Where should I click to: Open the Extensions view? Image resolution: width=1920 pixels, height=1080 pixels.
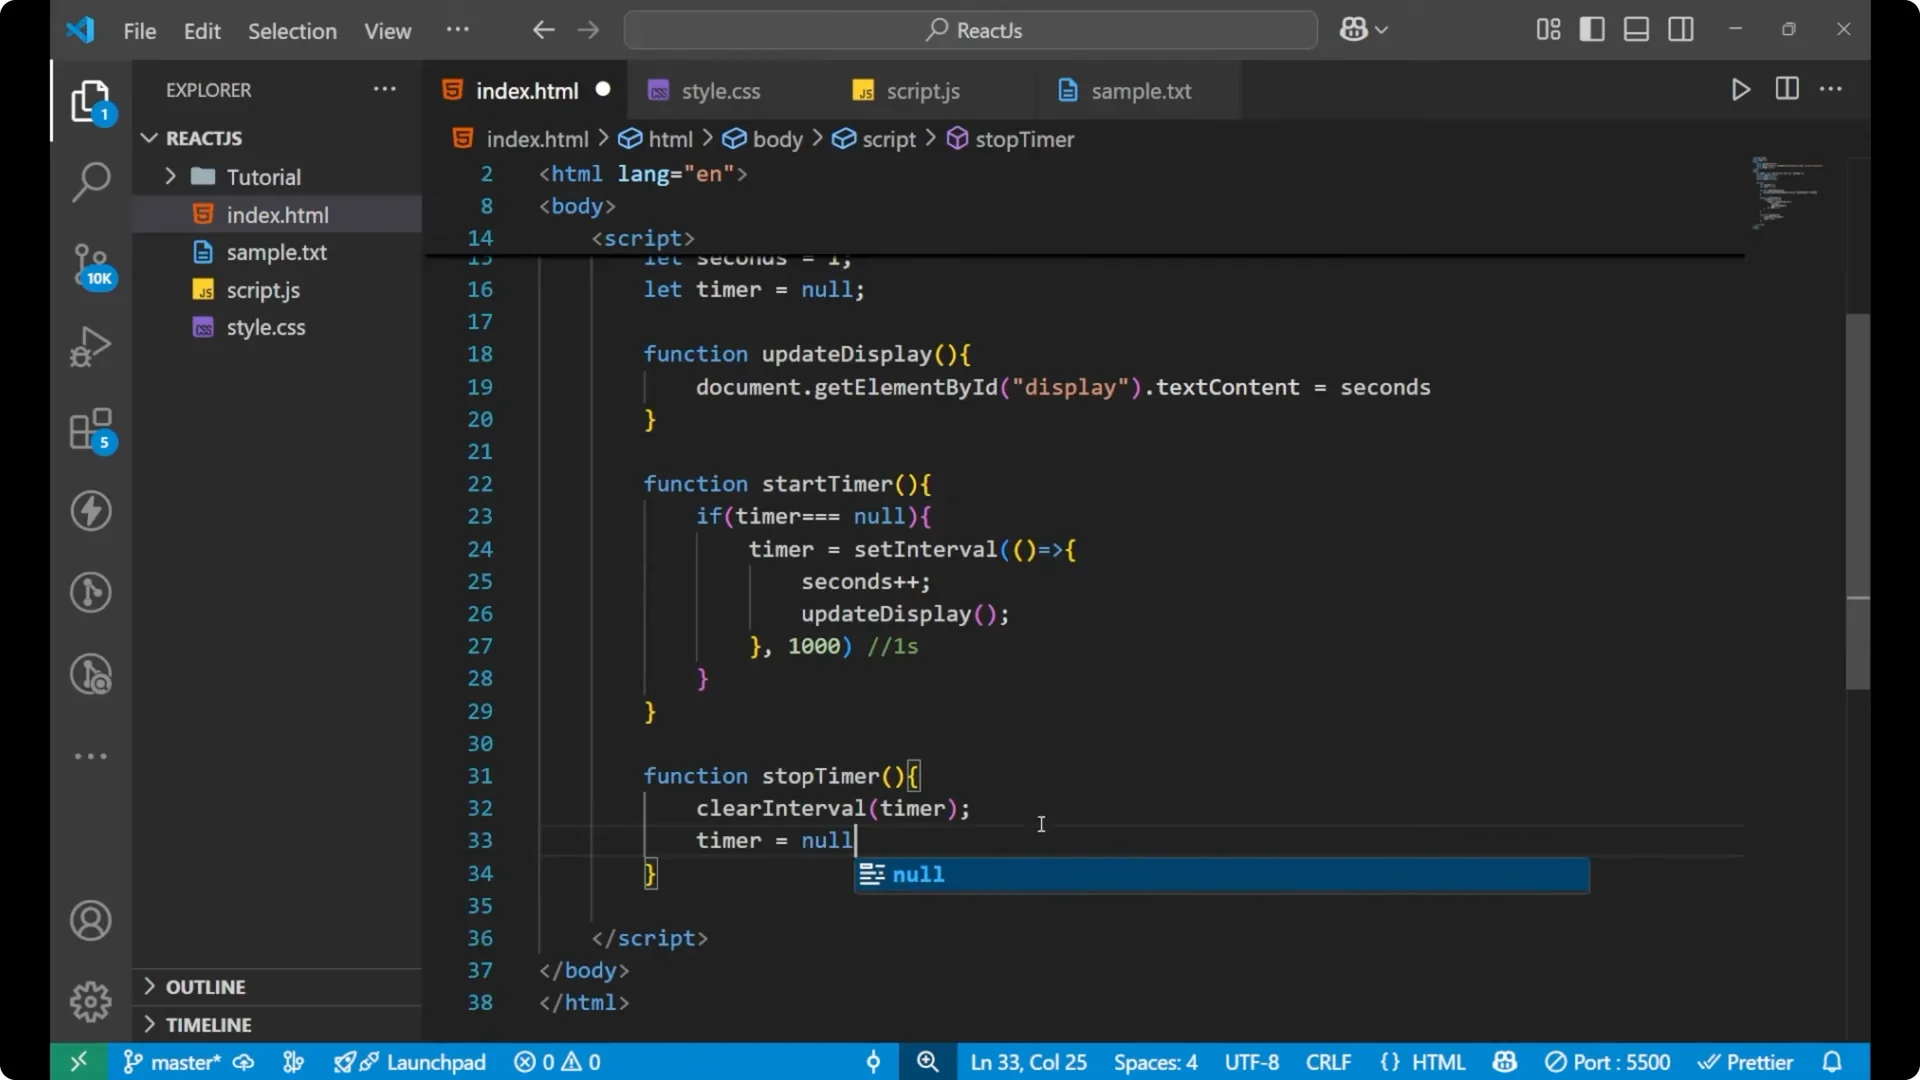[90, 430]
